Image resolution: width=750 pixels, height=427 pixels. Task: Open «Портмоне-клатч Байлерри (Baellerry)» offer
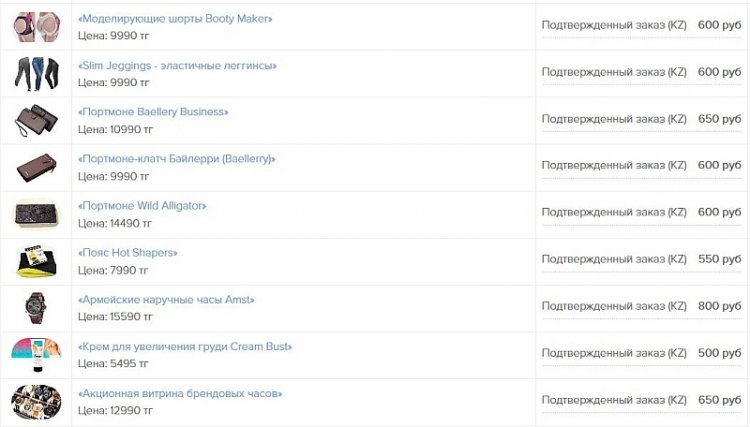176,159
